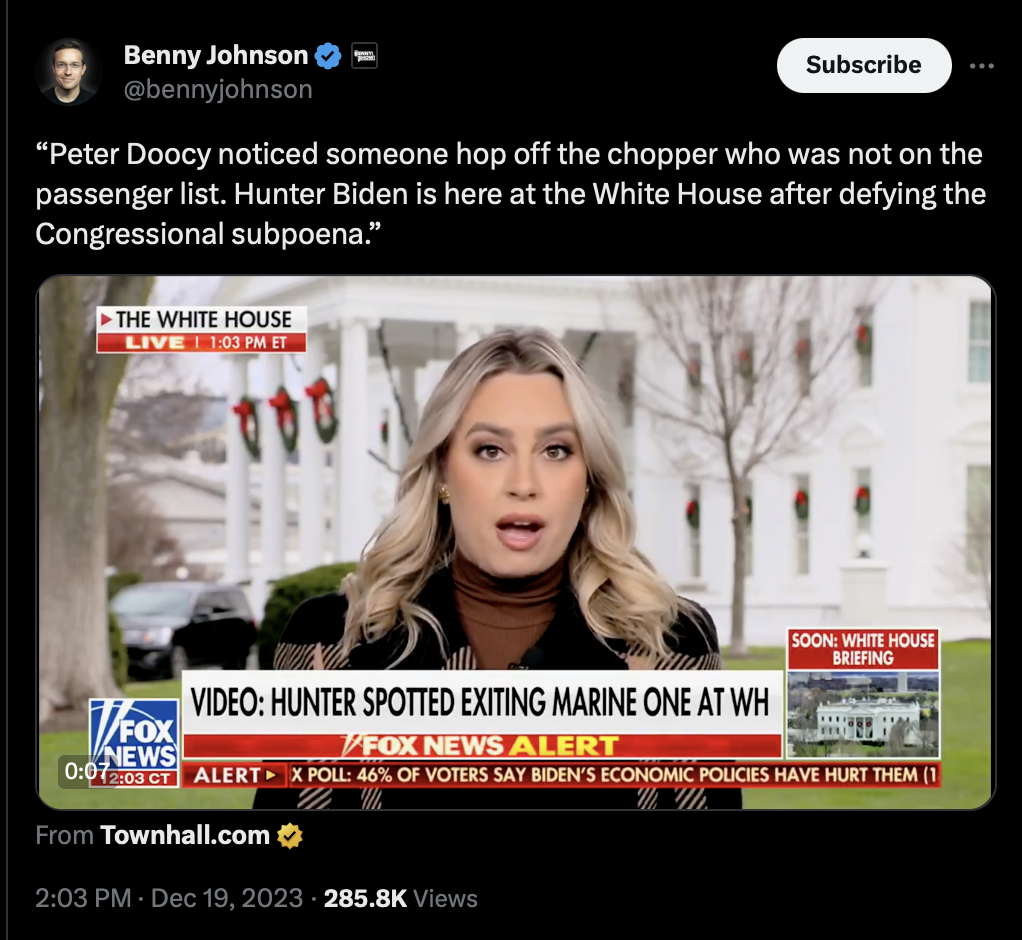Viewport: 1022px width, 940px height.
Task: Click the affiliate badge next to the verified checkmark
Action: (364, 56)
